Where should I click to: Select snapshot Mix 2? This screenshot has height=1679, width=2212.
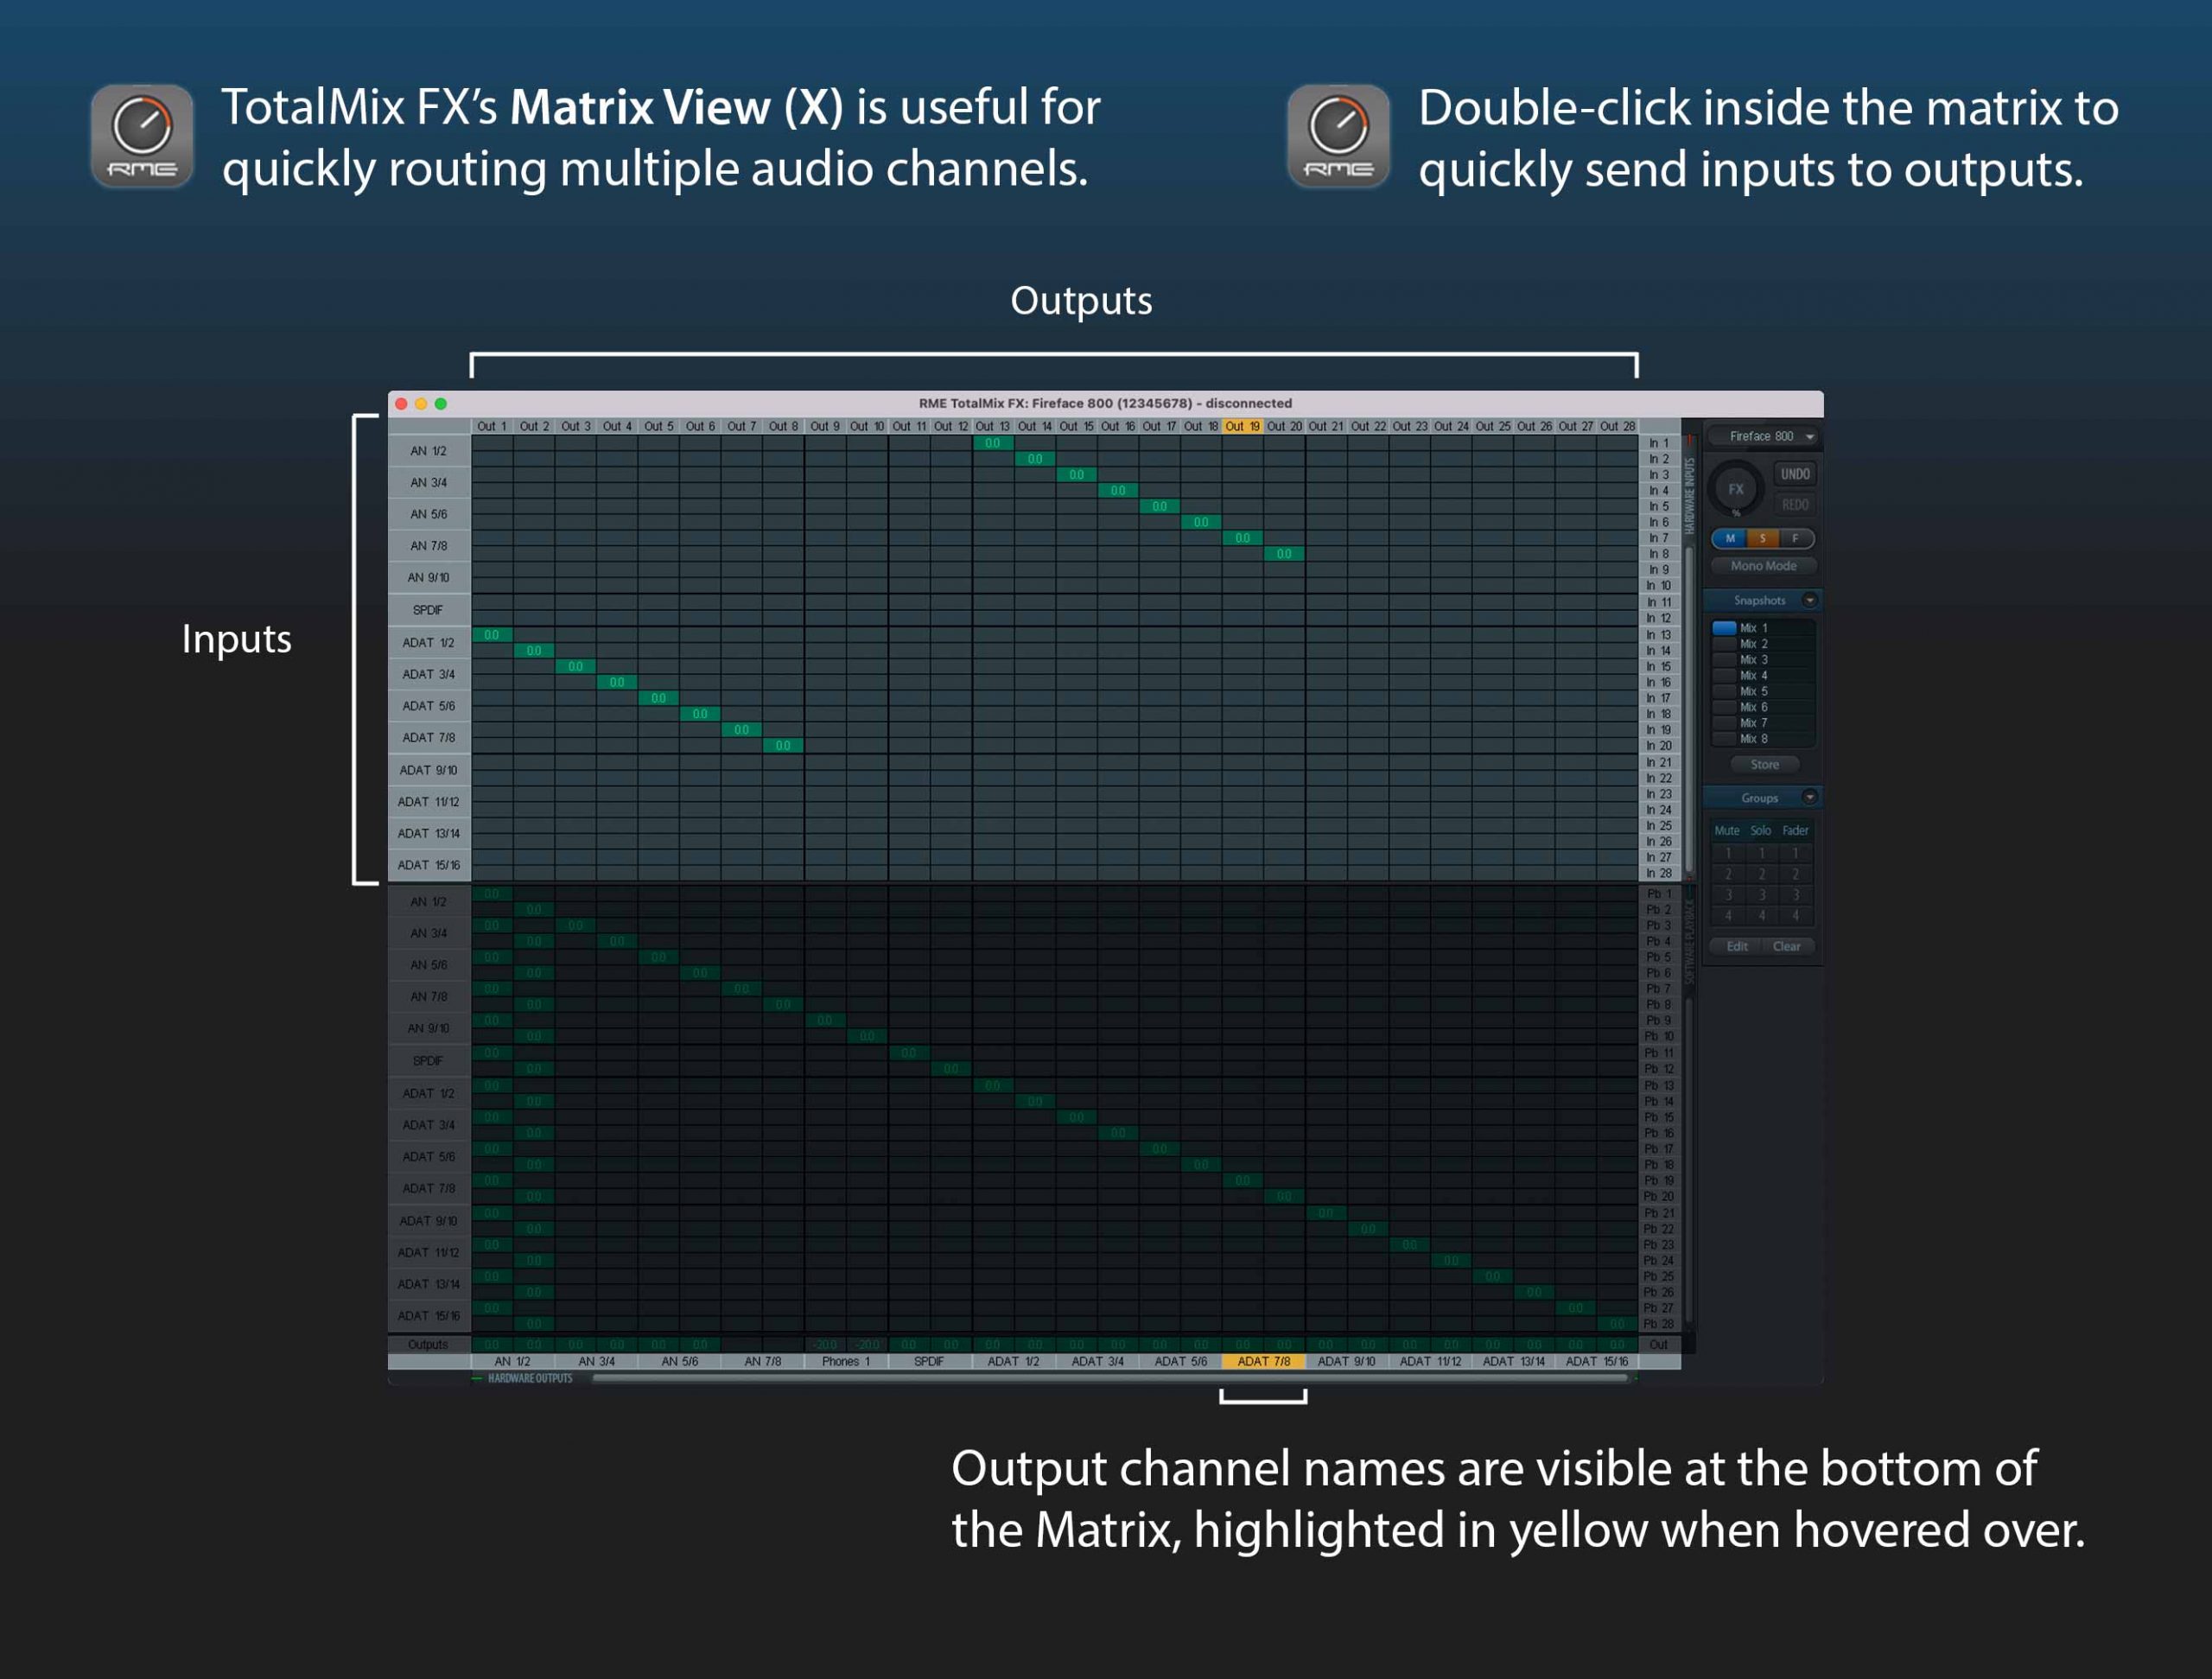(1763, 644)
